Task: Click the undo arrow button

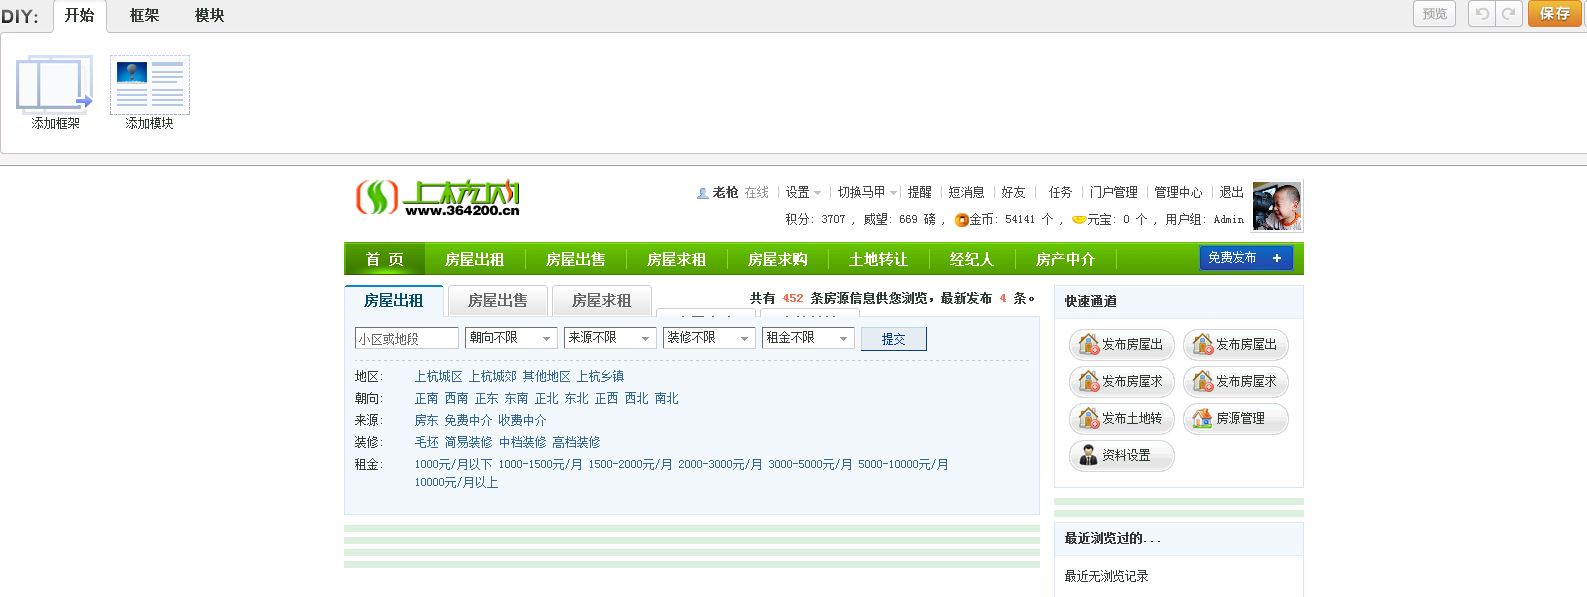Action: pyautogui.click(x=1482, y=14)
